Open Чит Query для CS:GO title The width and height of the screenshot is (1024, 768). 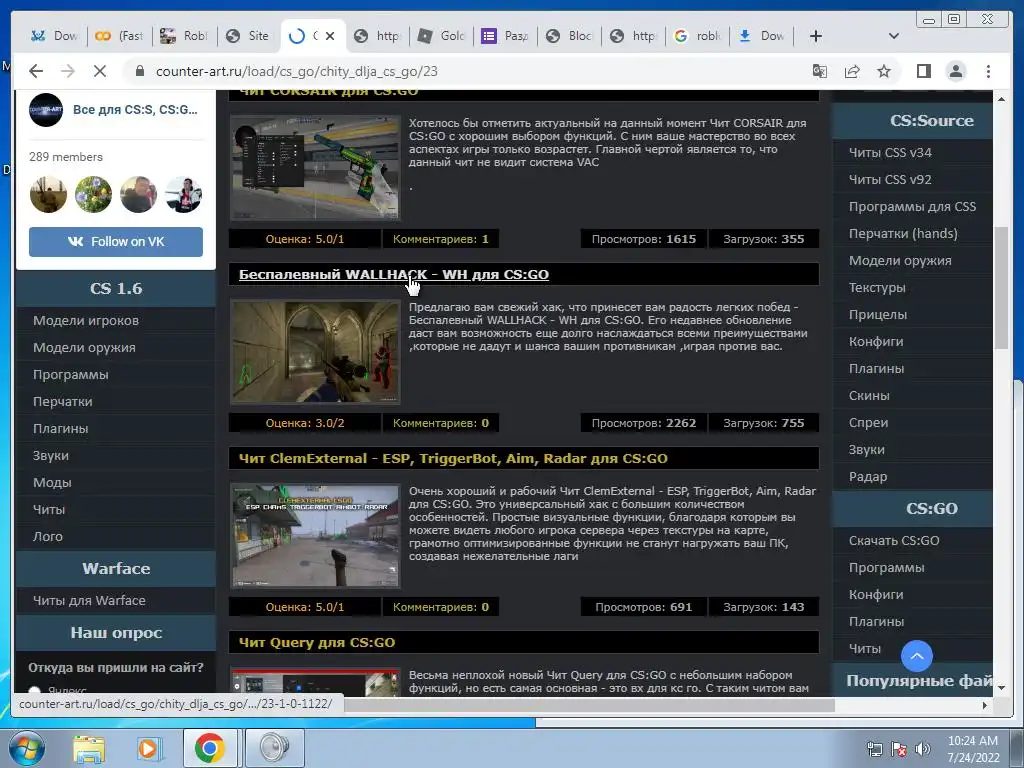(x=317, y=643)
